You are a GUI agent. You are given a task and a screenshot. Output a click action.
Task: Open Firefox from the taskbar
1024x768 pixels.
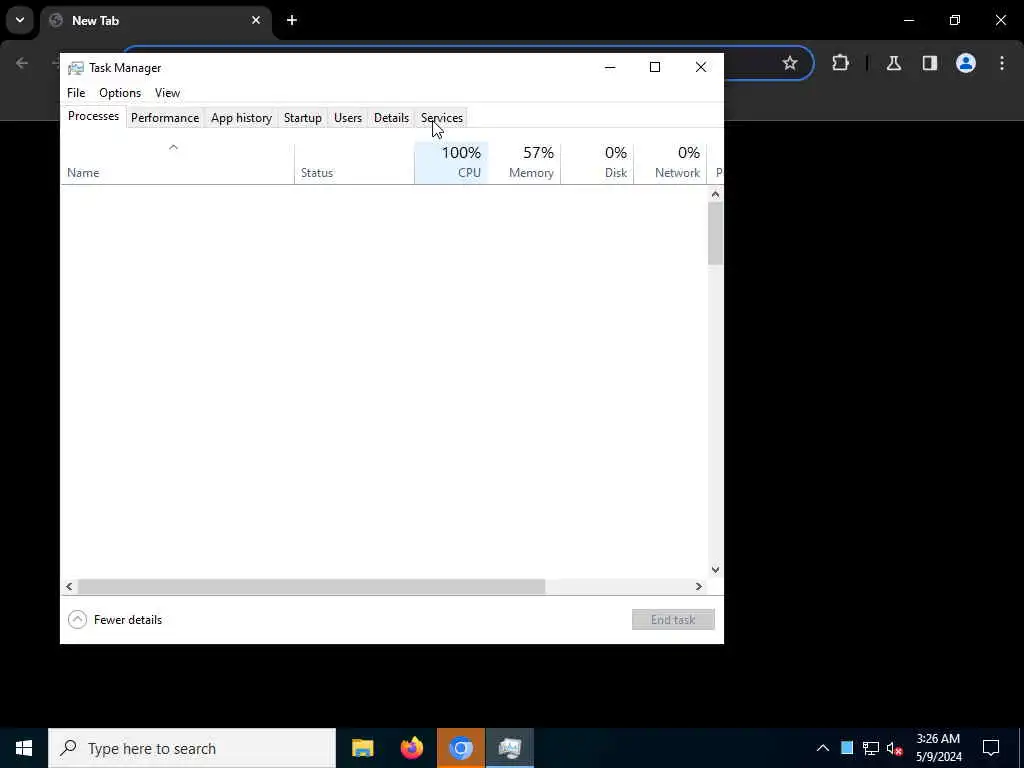(x=411, y=748)
